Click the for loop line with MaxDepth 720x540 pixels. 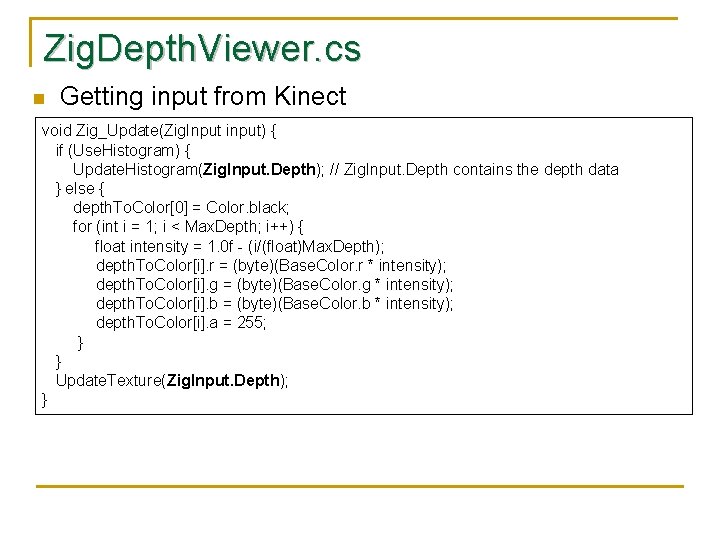(188, 227)
